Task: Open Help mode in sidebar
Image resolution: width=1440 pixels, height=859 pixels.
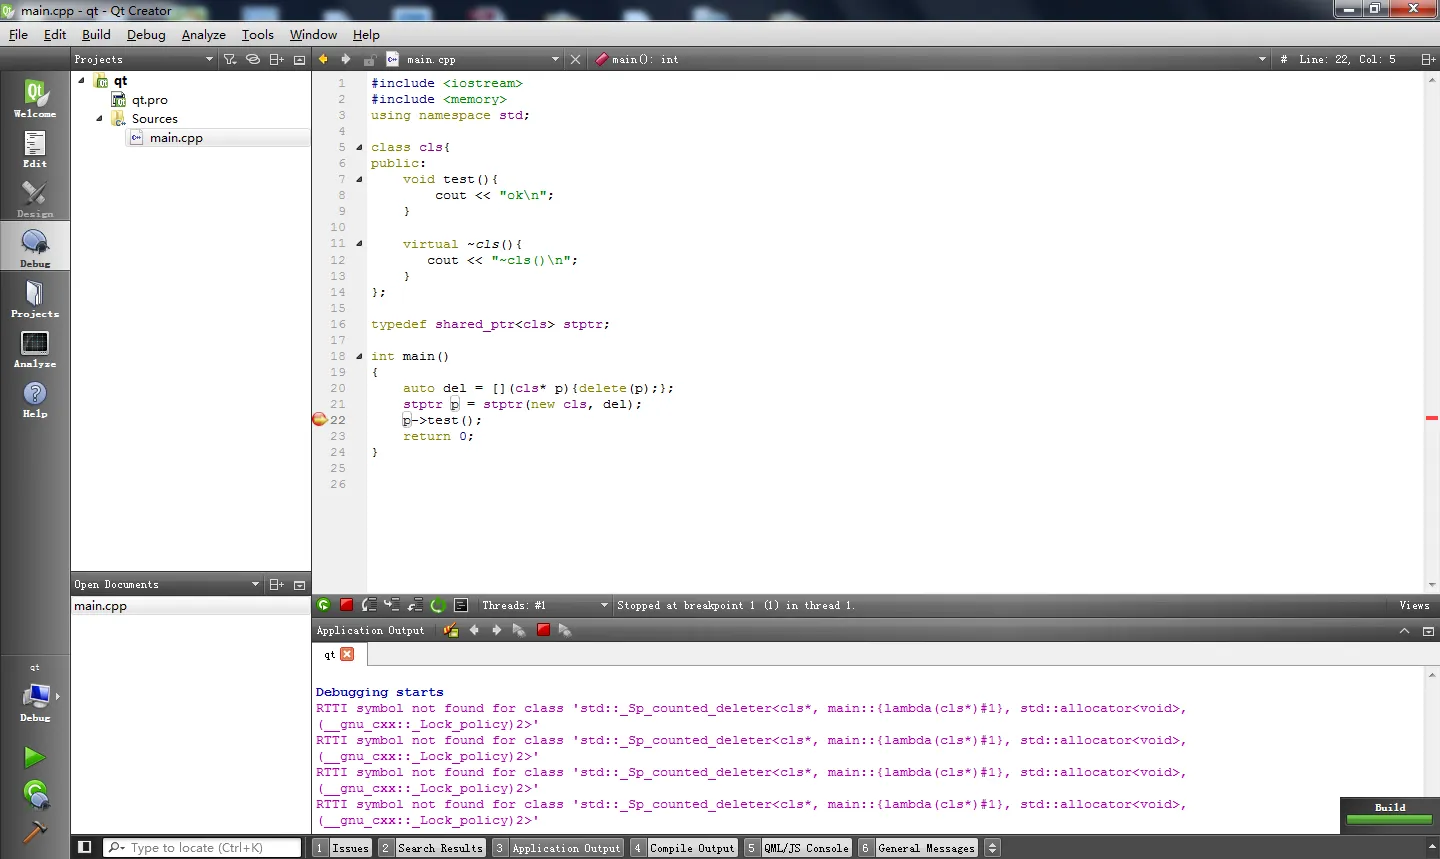Action: (x=35, y=398)
